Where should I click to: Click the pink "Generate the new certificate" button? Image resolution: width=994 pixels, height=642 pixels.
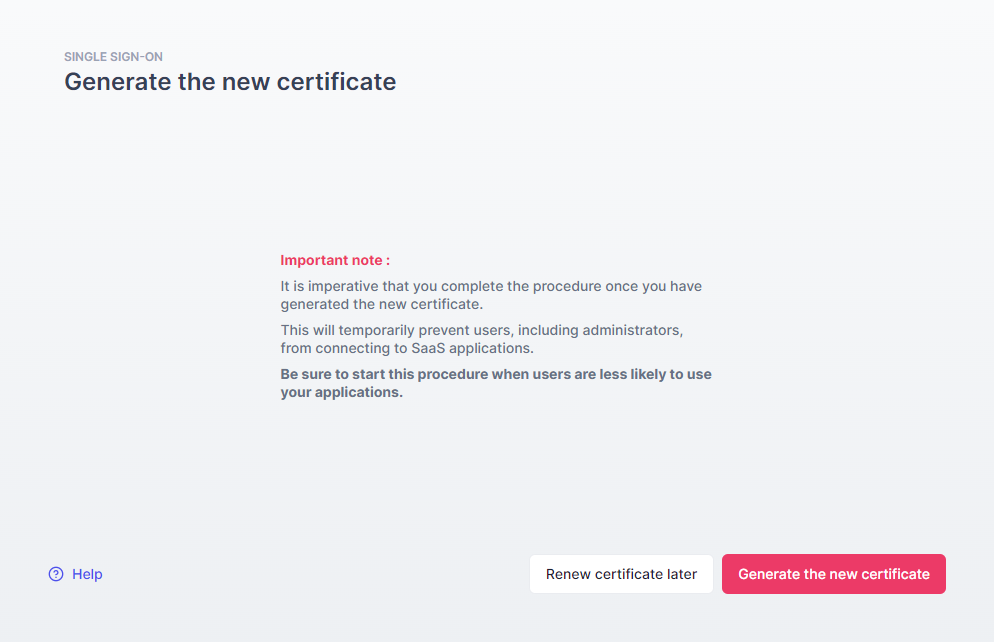pyautogui.click(x=833, y=574)
